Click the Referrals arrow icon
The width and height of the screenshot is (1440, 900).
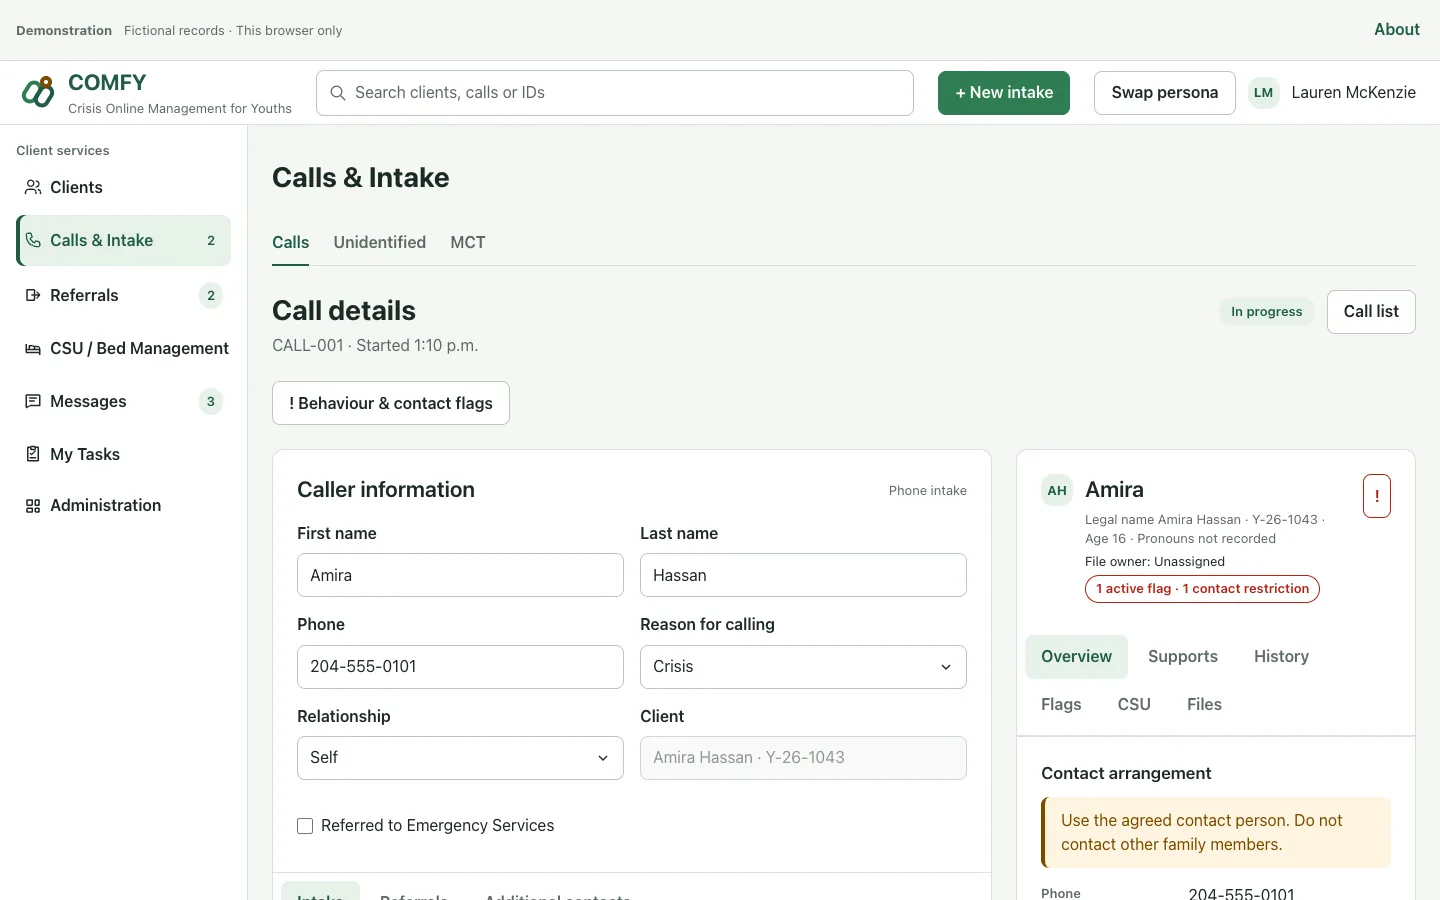pyautogui.click(x=33, y=295)
